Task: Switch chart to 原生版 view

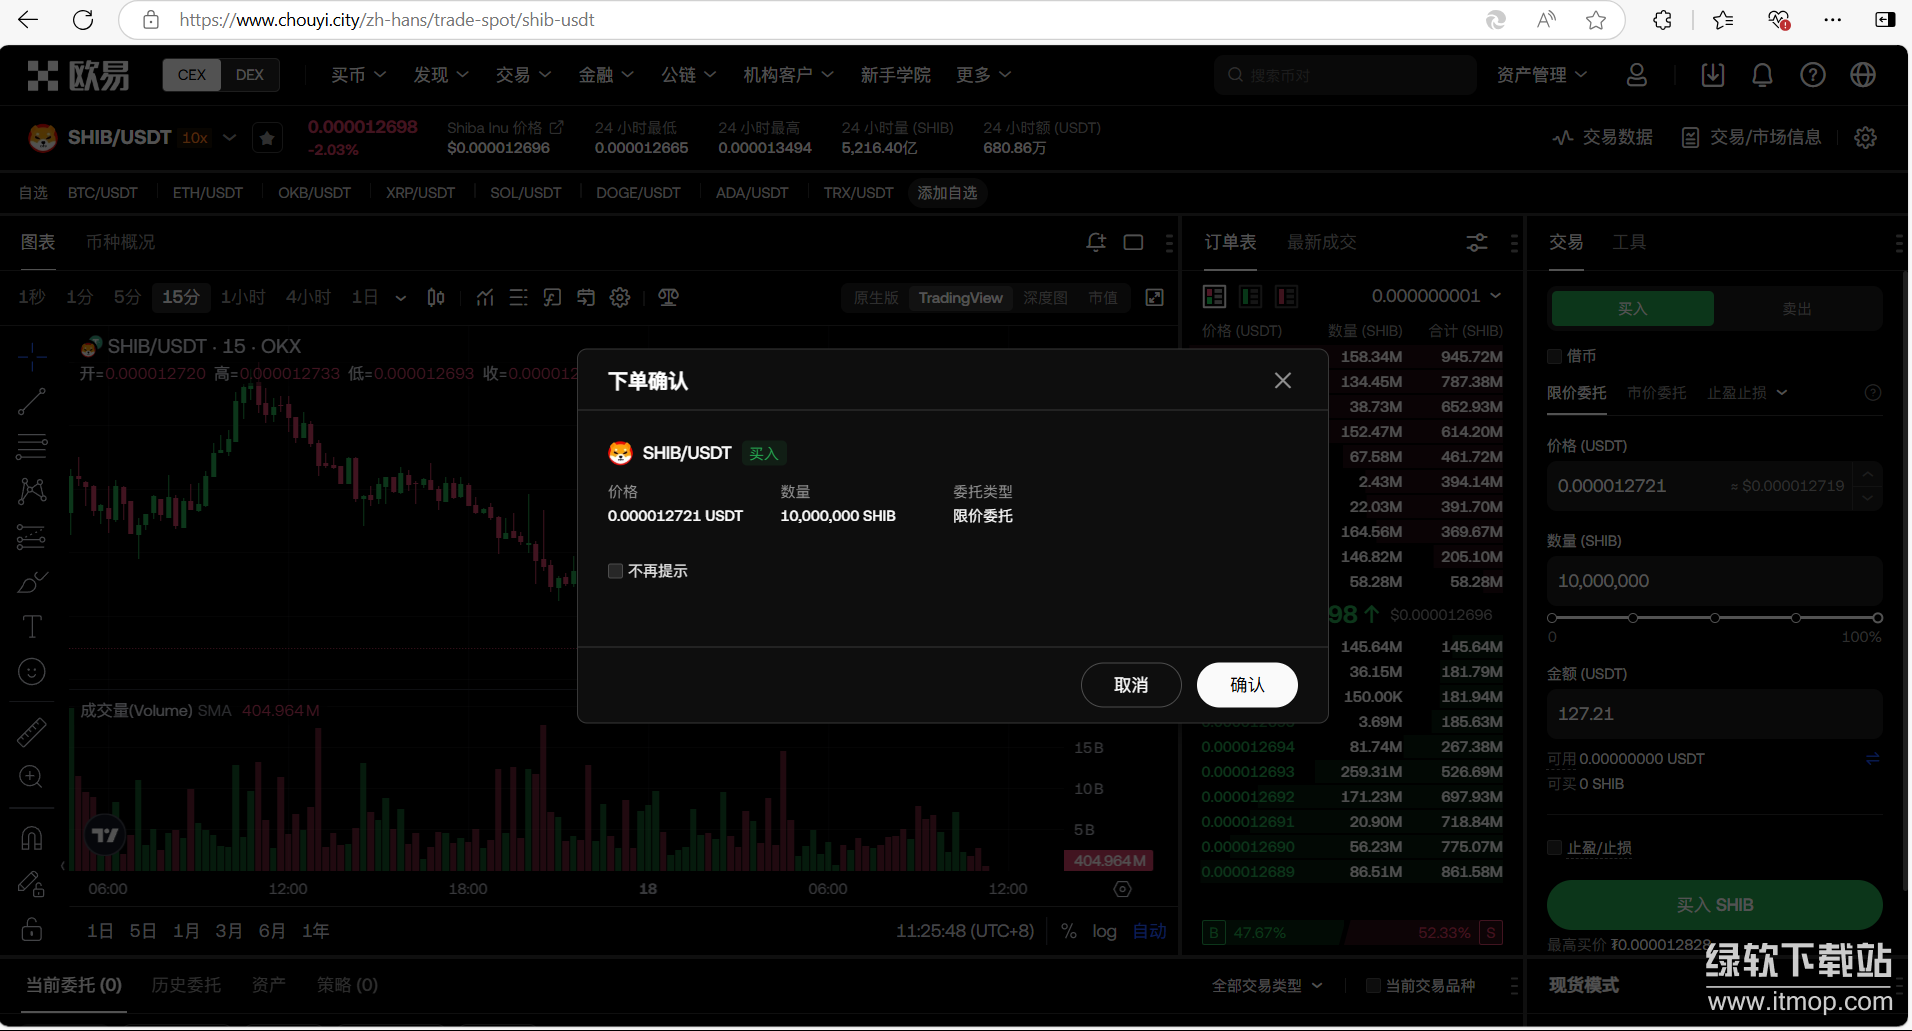Action: tap(876, 298)
